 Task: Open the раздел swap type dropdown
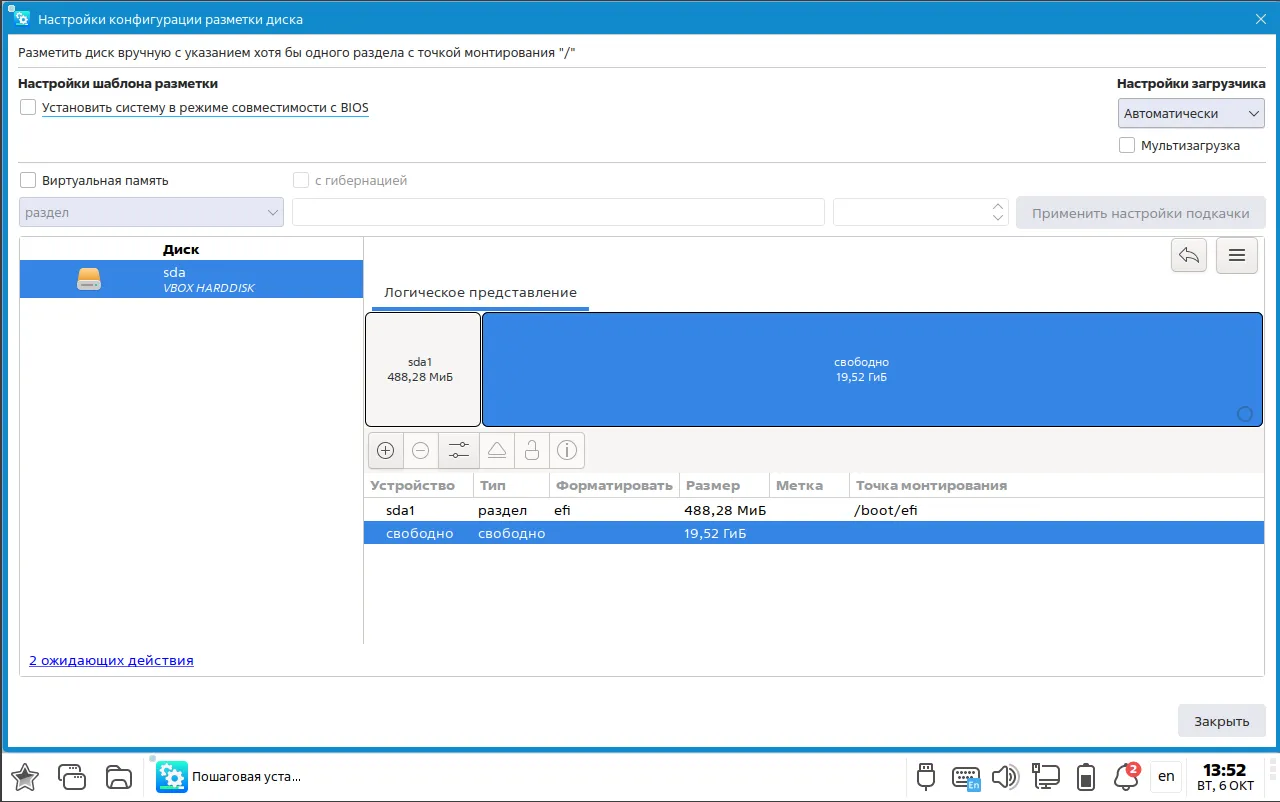coord(151,212)
